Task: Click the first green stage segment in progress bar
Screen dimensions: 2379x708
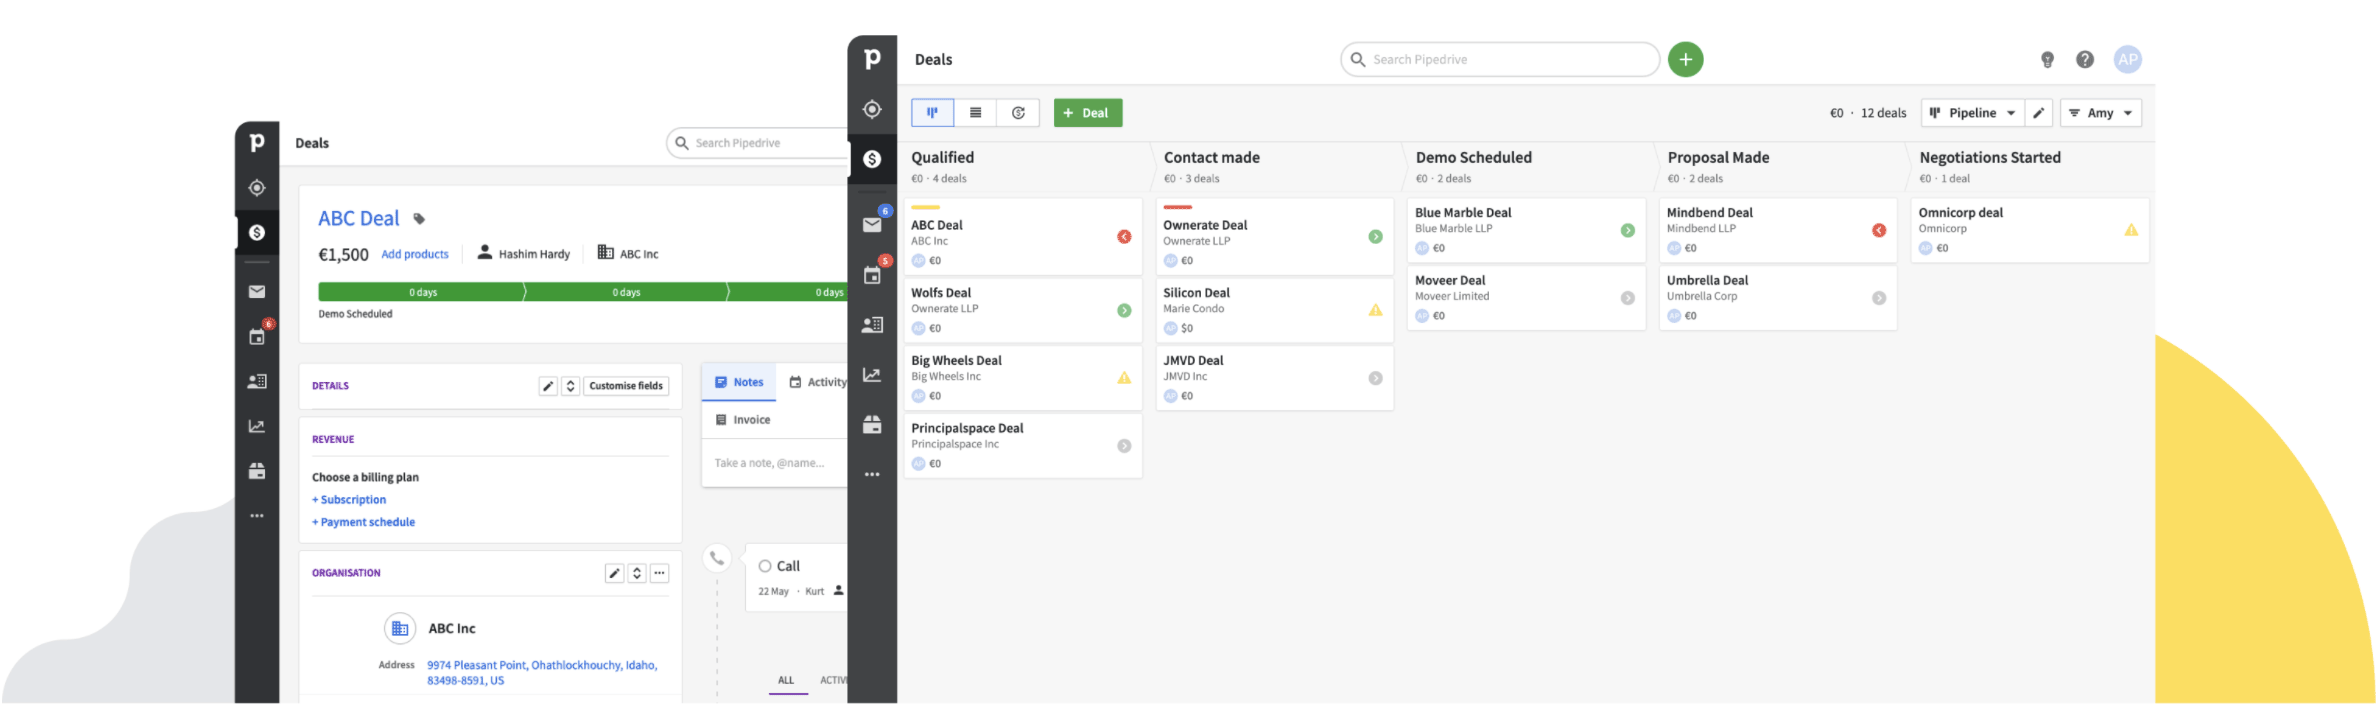Action: [422, 292]
